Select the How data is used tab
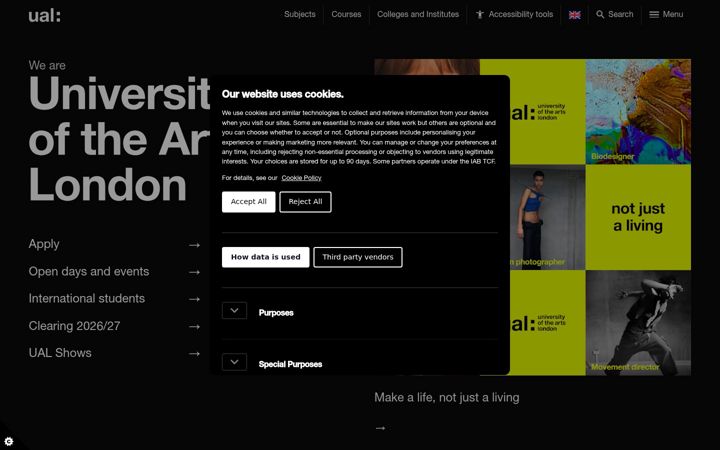Screen dimensions: 720x450 (265, 257)
